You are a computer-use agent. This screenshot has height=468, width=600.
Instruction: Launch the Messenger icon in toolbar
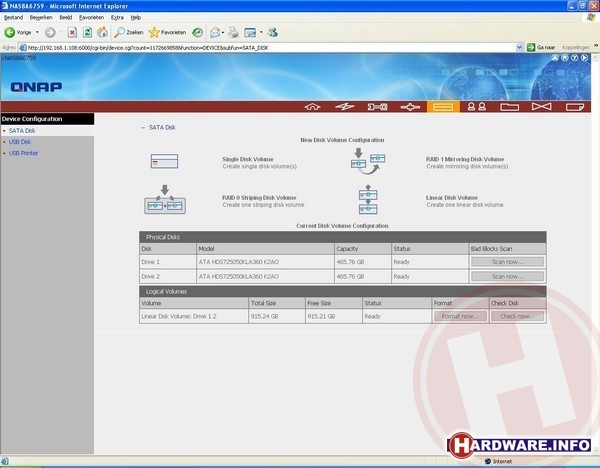click(272, 33)
